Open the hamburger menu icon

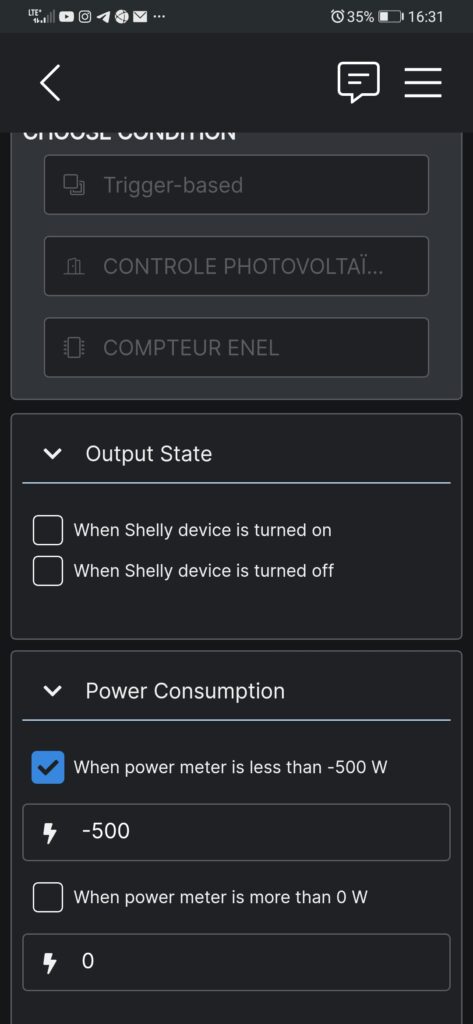pos(423,83)
